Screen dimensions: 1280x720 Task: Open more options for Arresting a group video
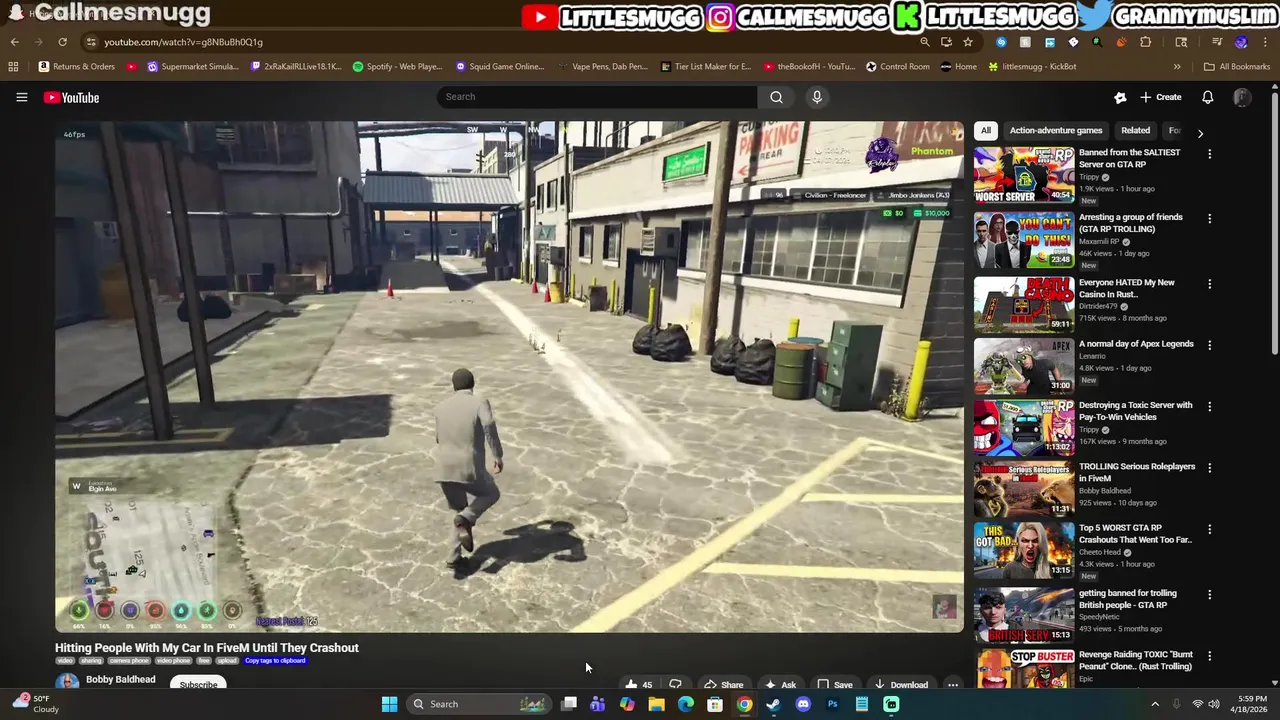click(x=1209, y=218)
